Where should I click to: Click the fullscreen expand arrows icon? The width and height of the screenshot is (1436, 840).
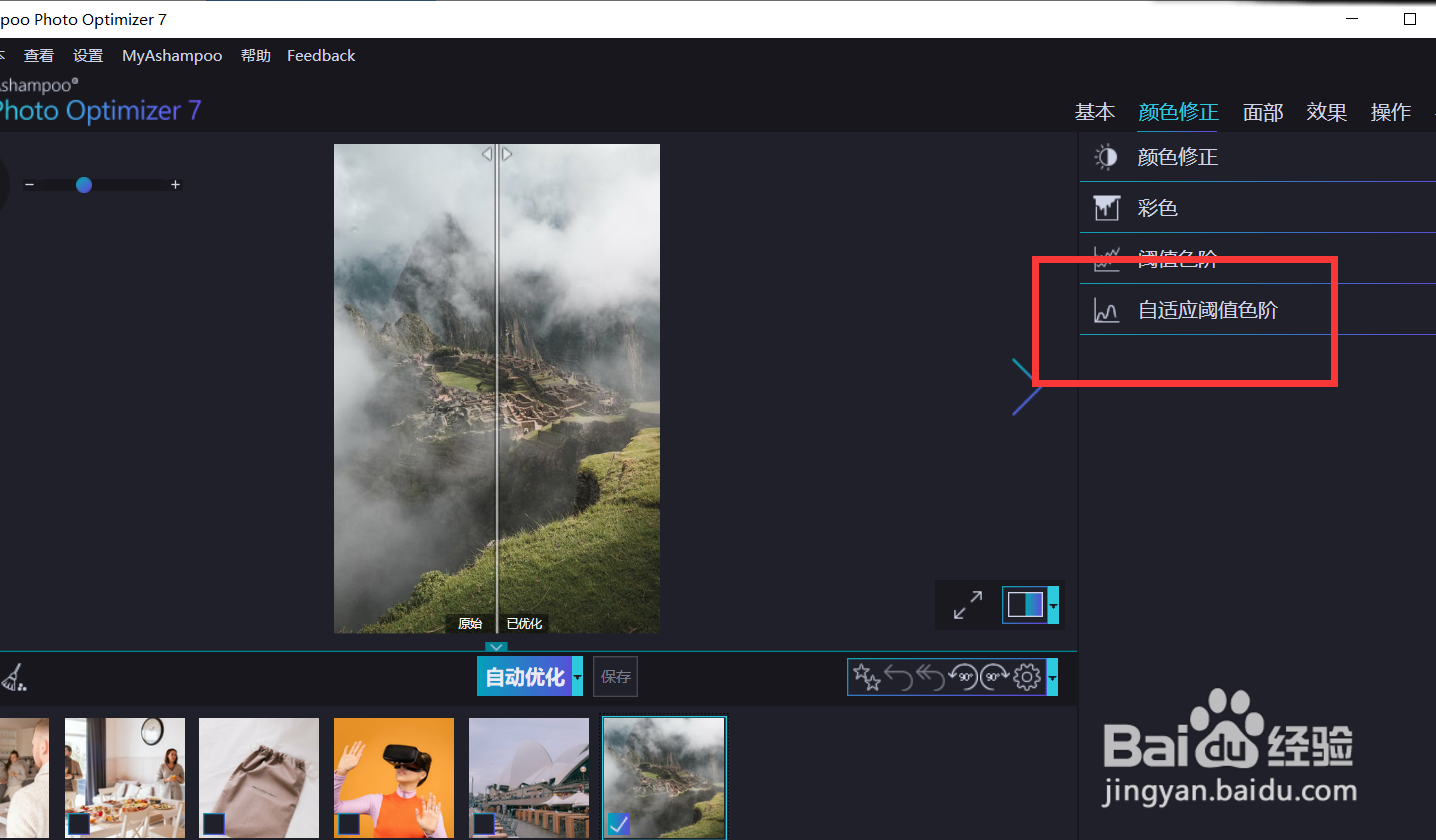(x=967, y=605)
